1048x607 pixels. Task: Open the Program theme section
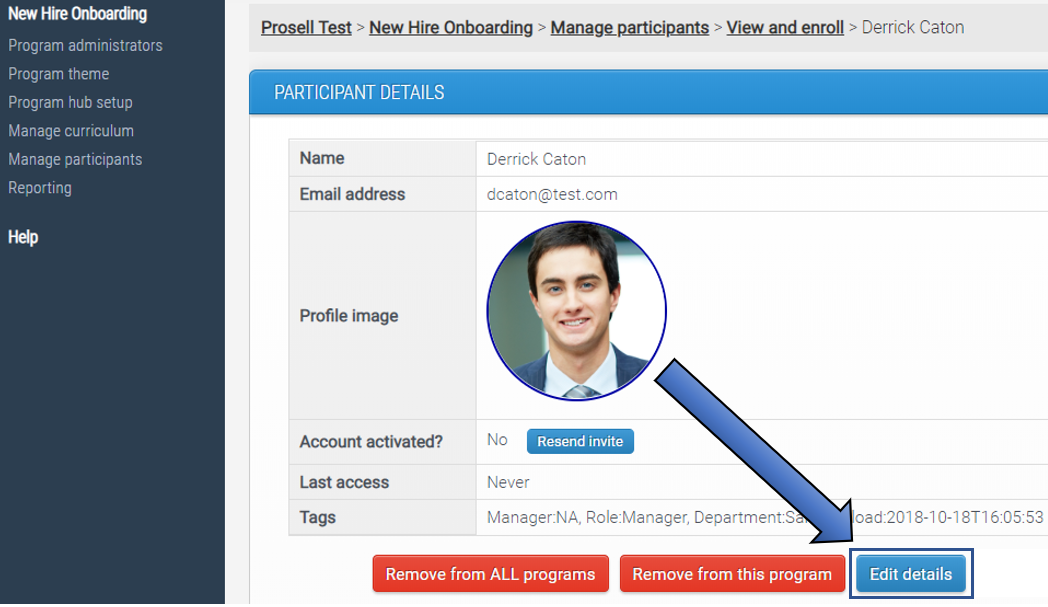(58, 73)
